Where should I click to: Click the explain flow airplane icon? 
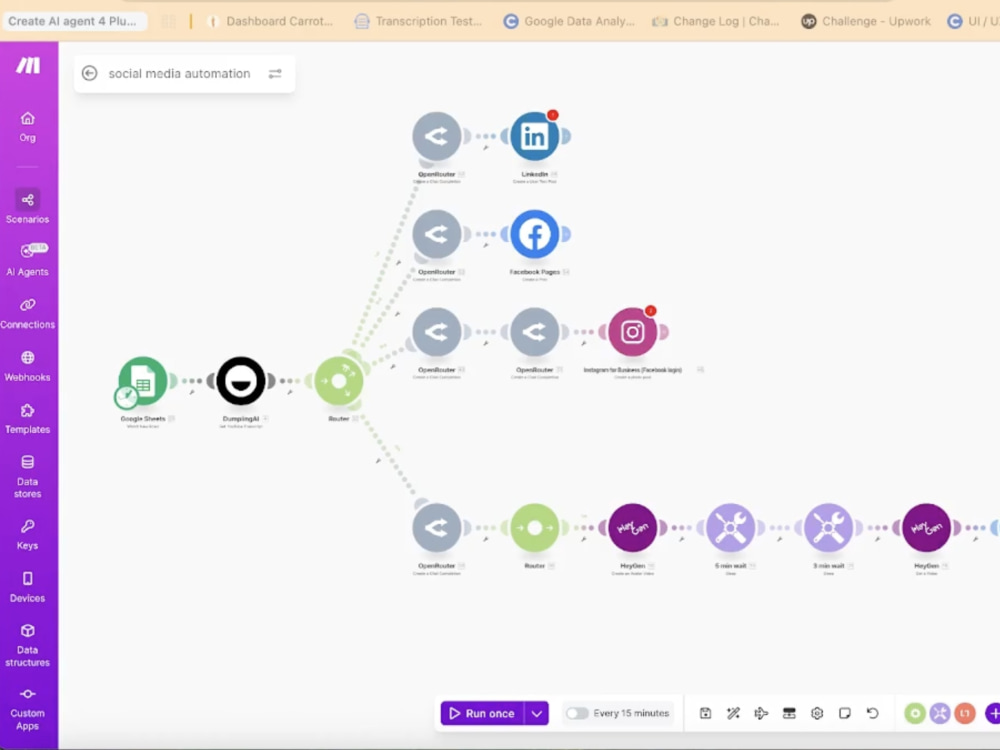click(761, 713)
